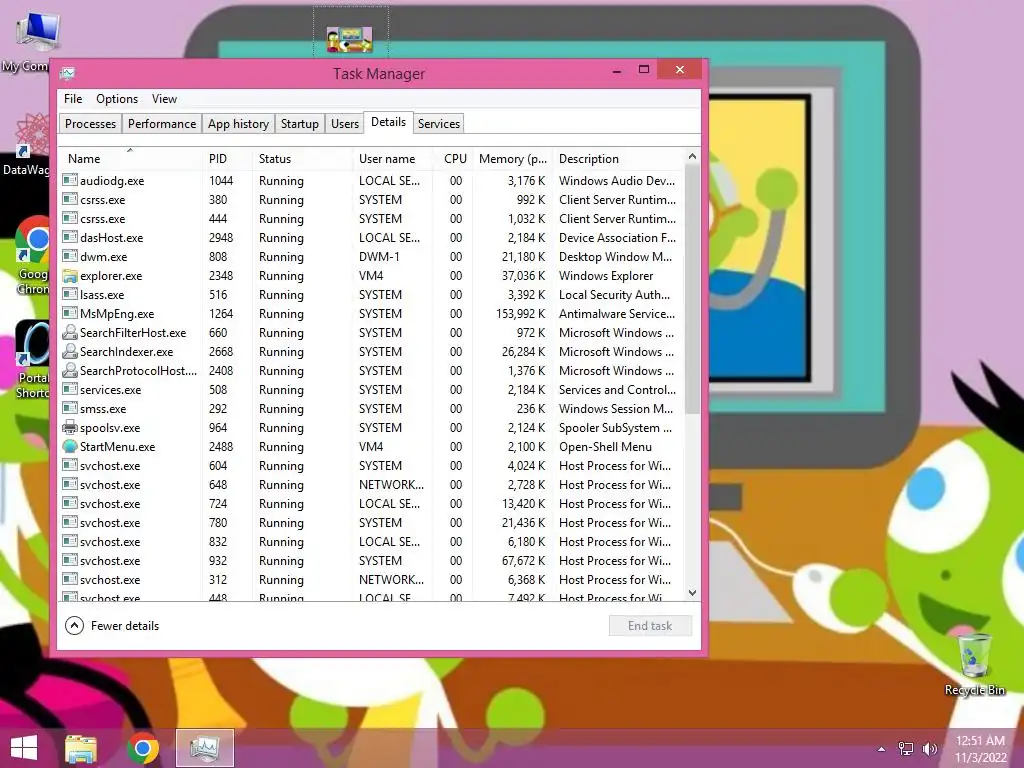Click the process list scroll-up arrow

tap(692, 157)
